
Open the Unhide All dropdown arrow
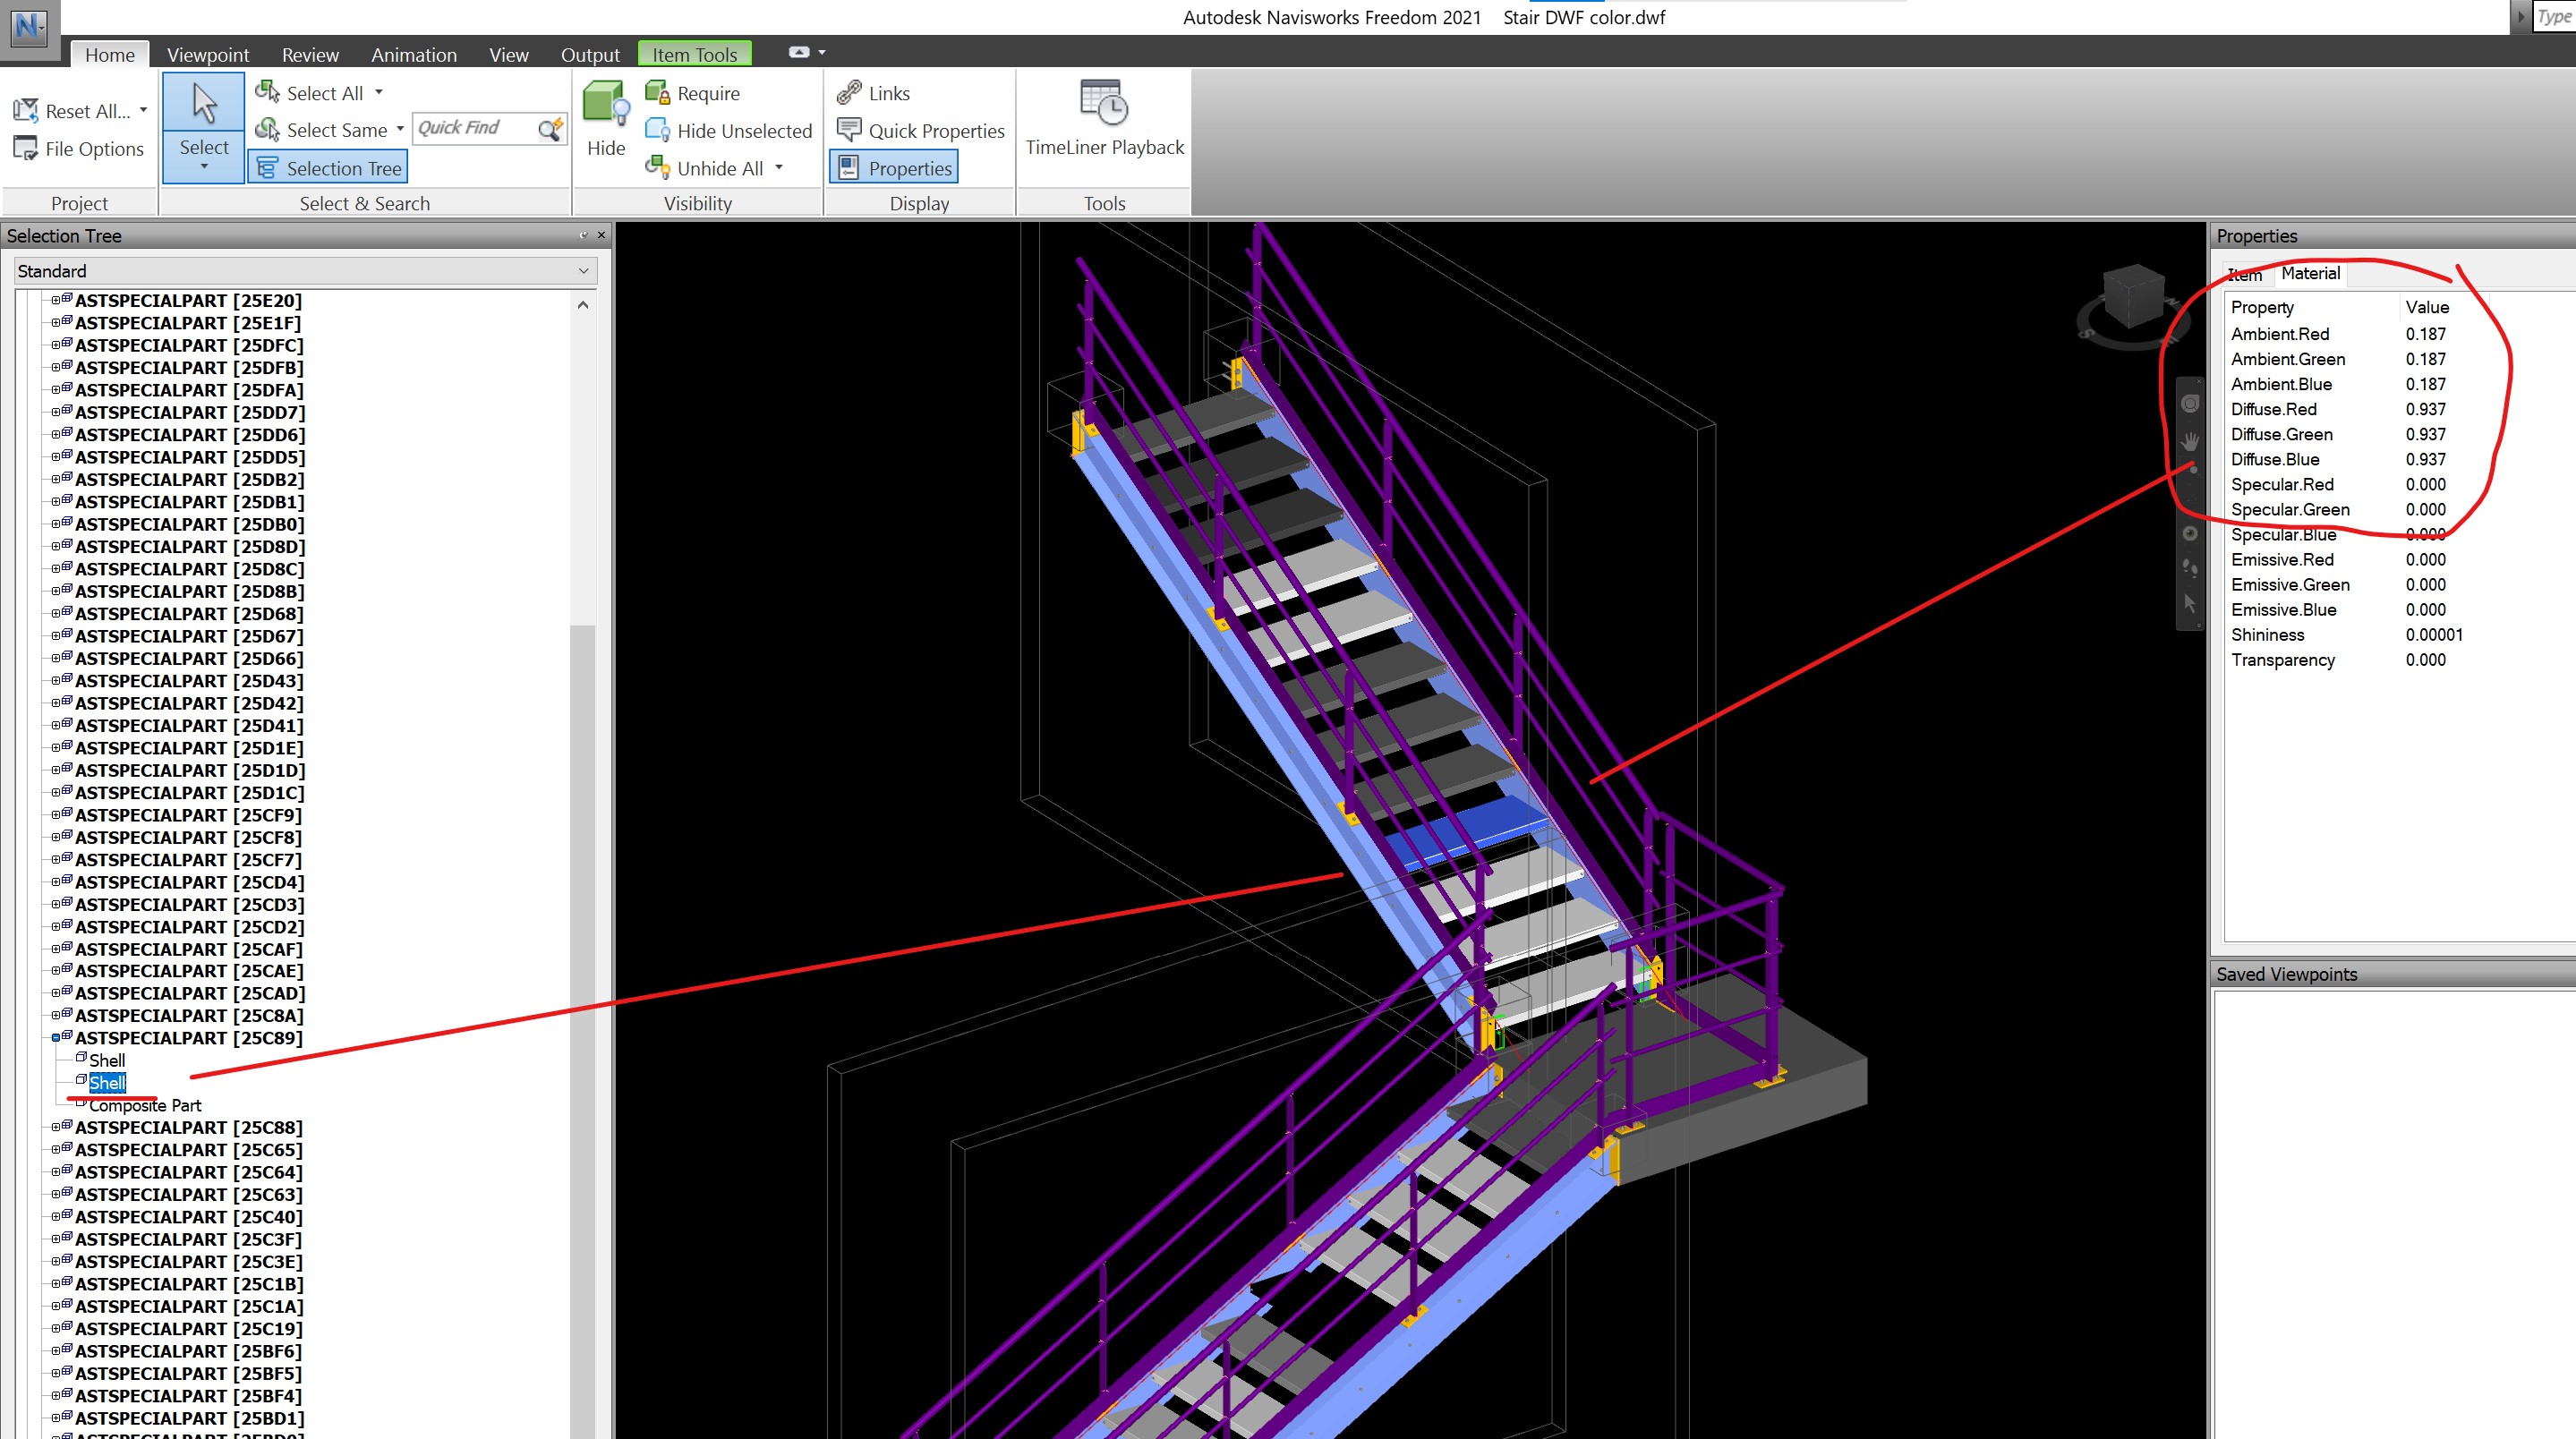click(x=780, y=167)
